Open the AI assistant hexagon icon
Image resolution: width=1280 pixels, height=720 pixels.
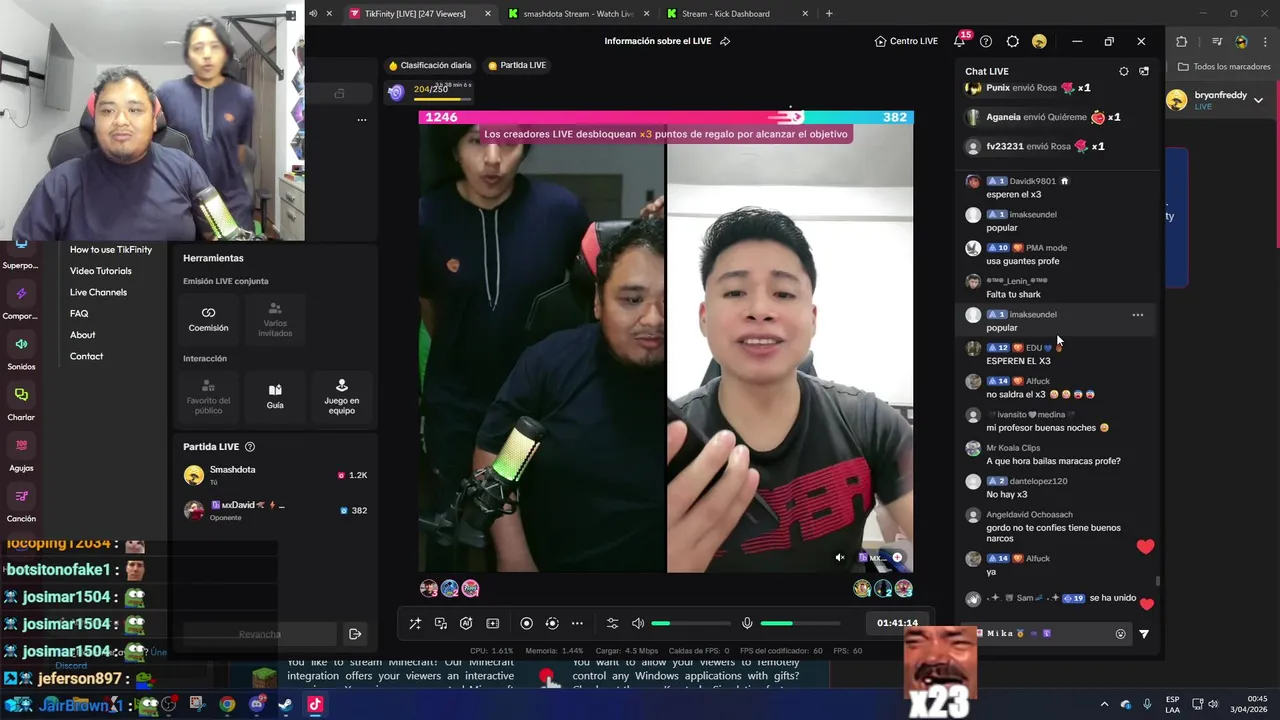[466, 623]
